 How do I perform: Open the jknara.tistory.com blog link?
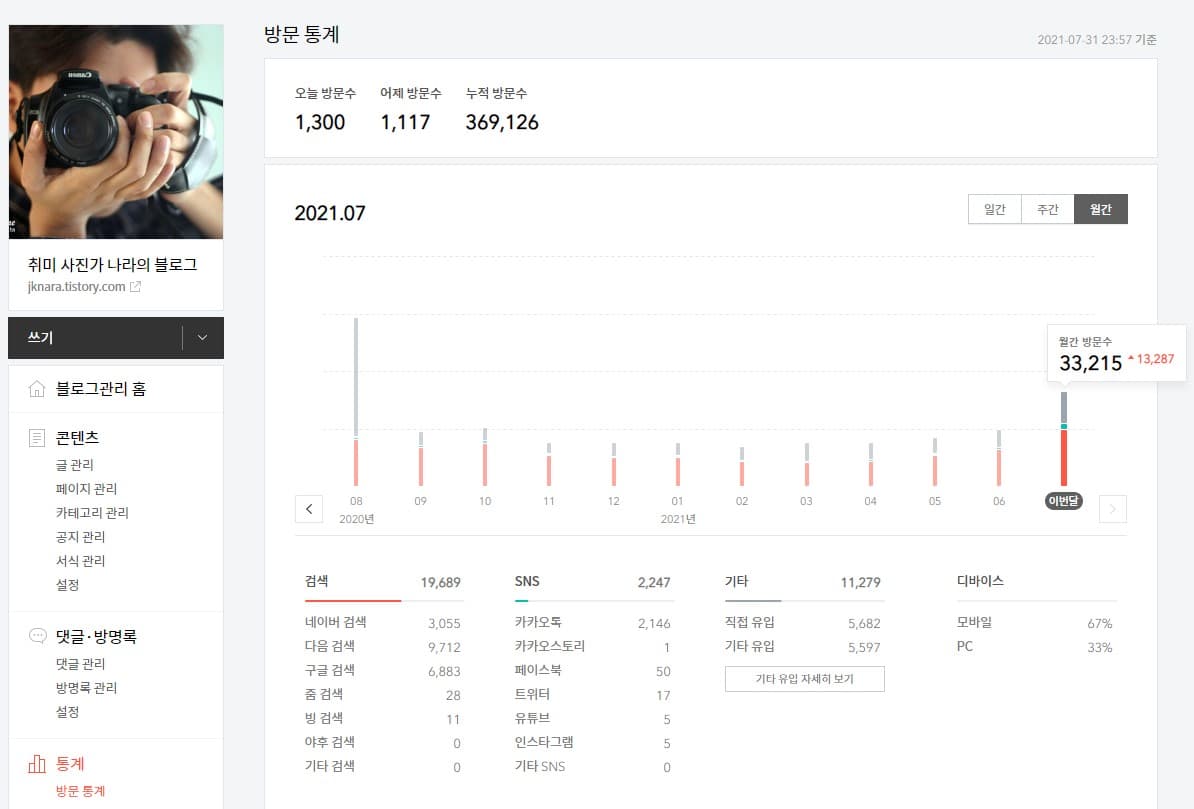click(x=77, y=287)
